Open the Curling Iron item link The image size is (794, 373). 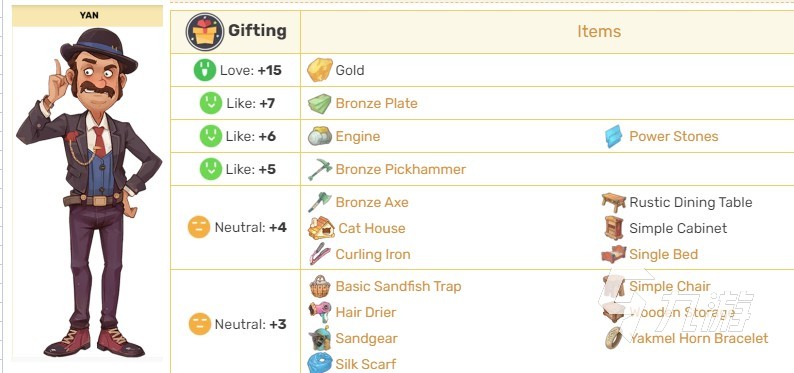(373, 254)
